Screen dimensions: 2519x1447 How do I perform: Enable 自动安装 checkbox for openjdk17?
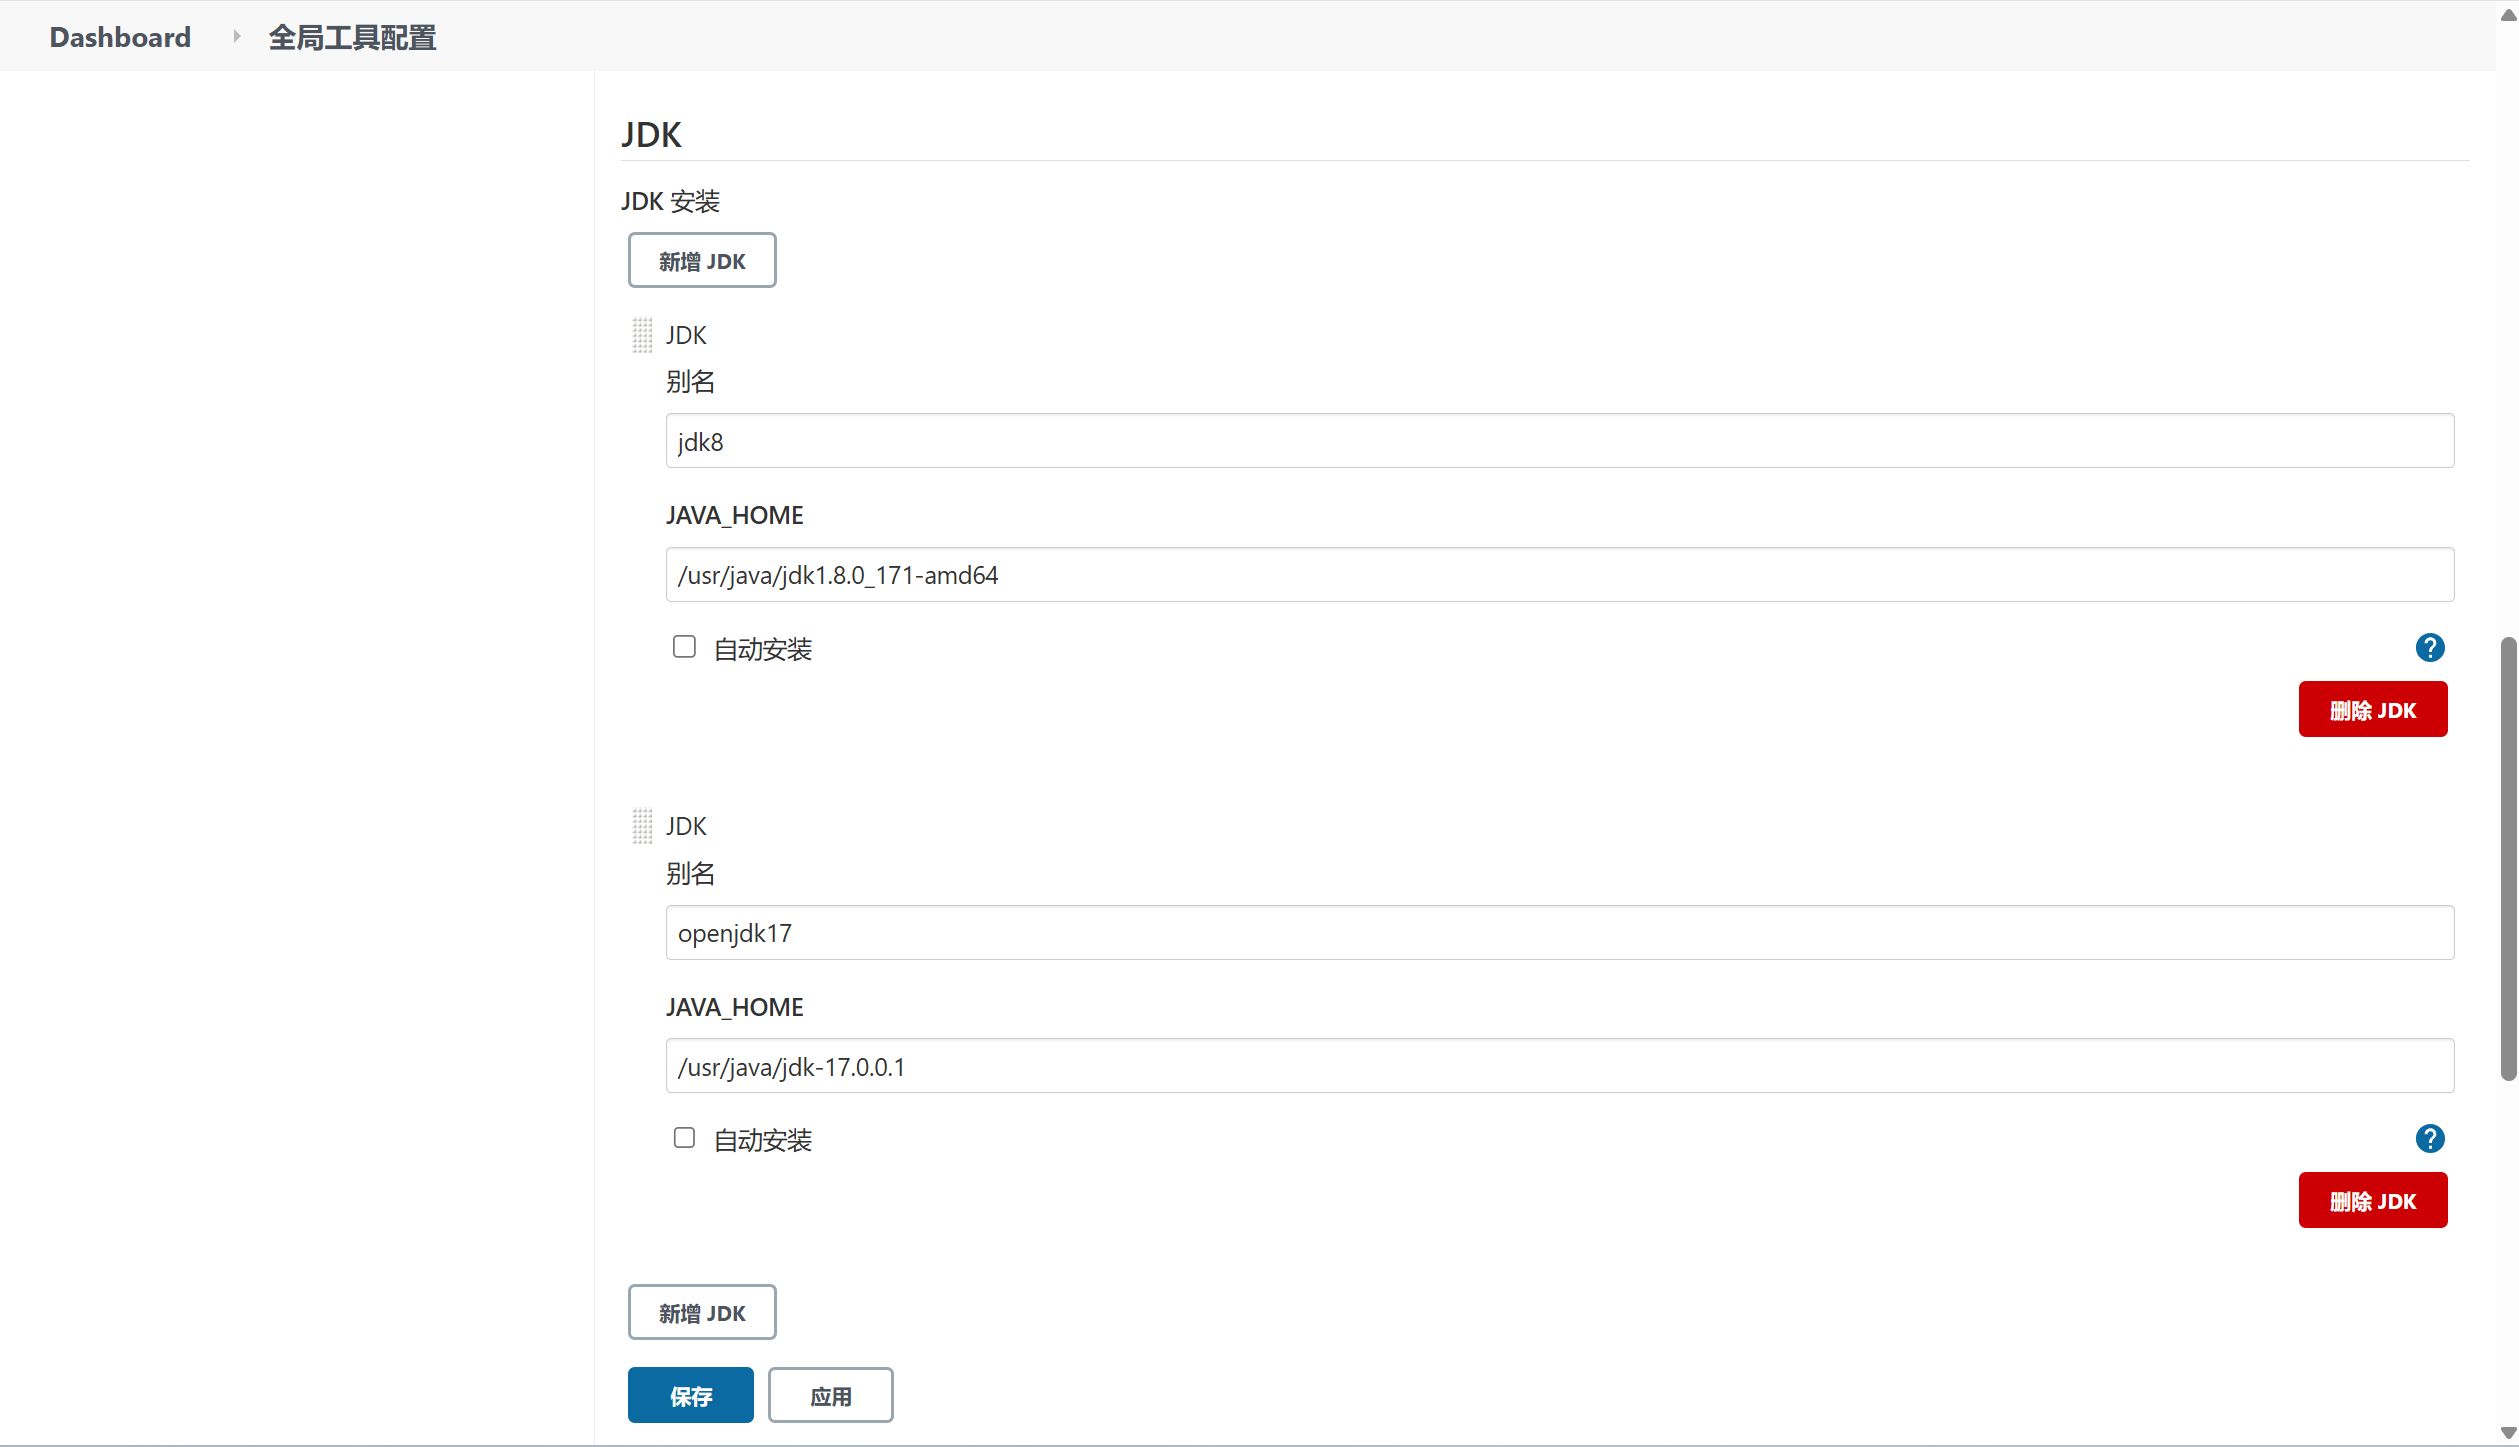(x=684, y=1138)
